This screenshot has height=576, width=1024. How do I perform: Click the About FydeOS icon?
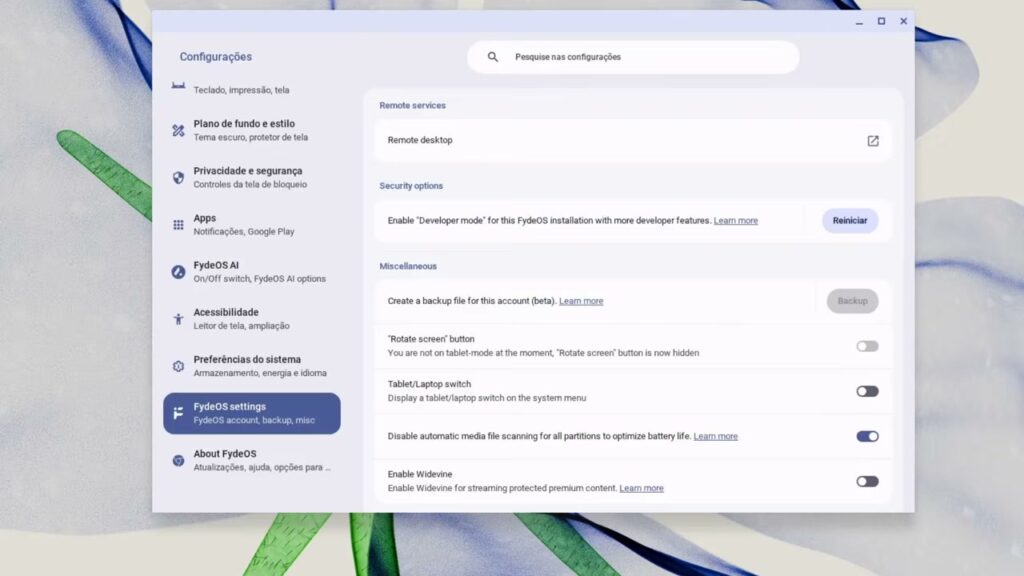click(x=178, y=460)
